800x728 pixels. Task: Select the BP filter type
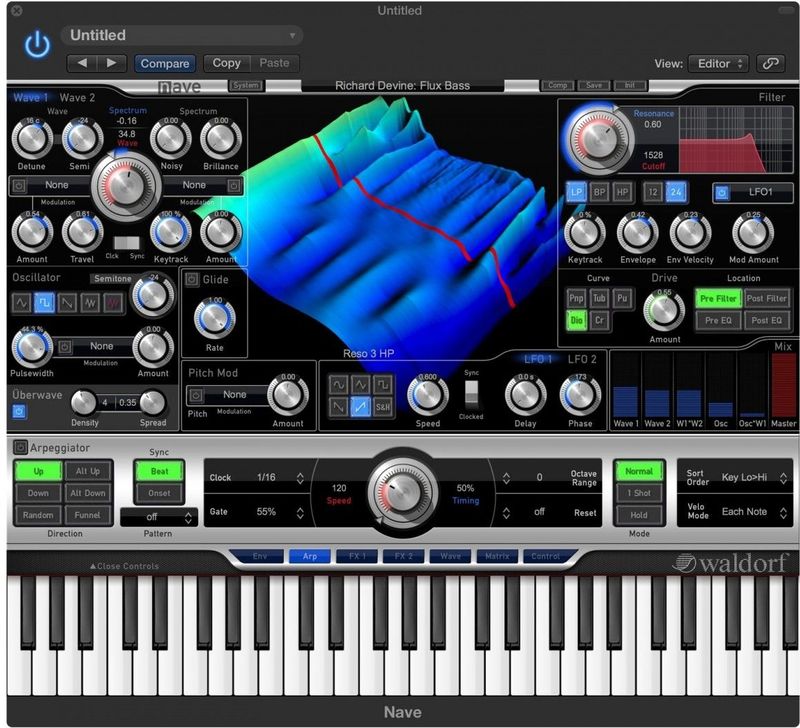(x=599, y=192)
